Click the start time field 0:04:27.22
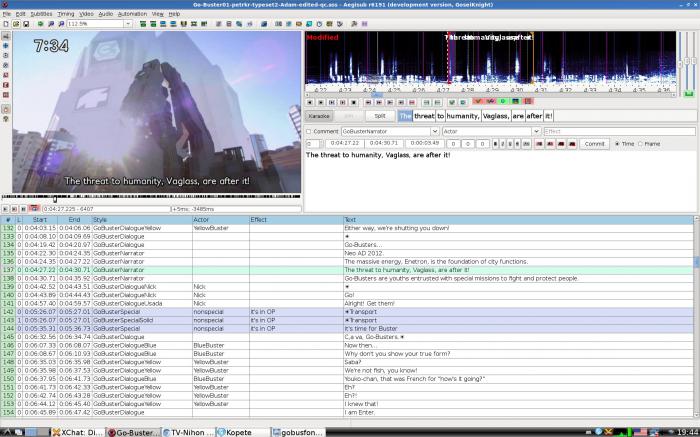Screen dimensions: 700x437 (345, 144)
